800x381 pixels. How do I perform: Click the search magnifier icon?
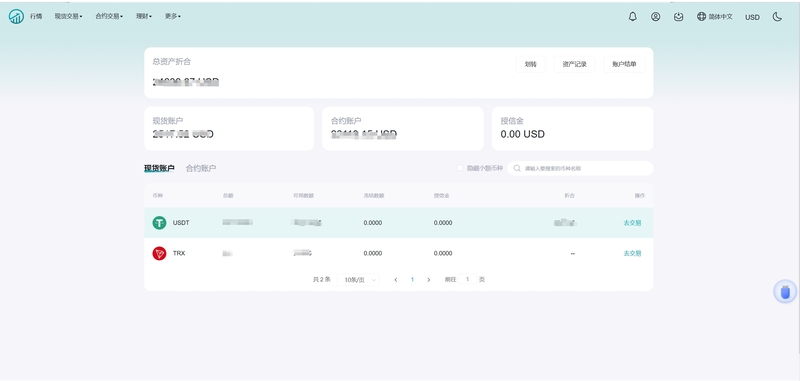pyautogui.click(x=517, y=168)
